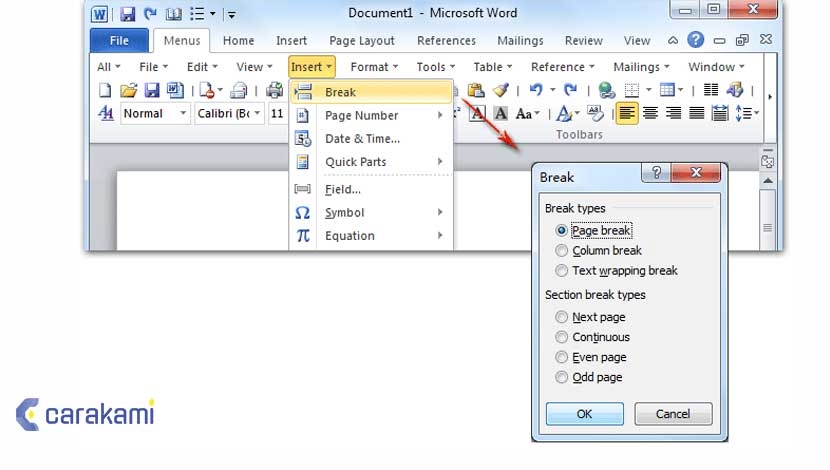Choose Date & Time from Insert menu
Image resolution: width=830 pixels, height=470 pixels.
[x=362, y=139]
